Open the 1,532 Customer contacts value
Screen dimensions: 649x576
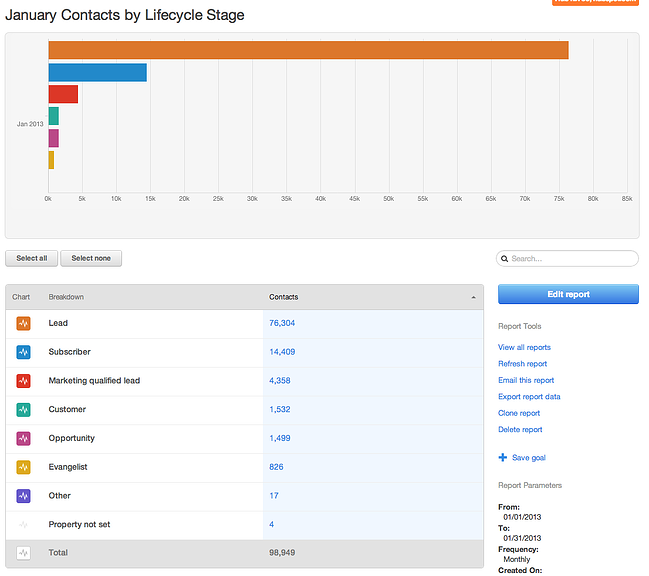point(280,410)
